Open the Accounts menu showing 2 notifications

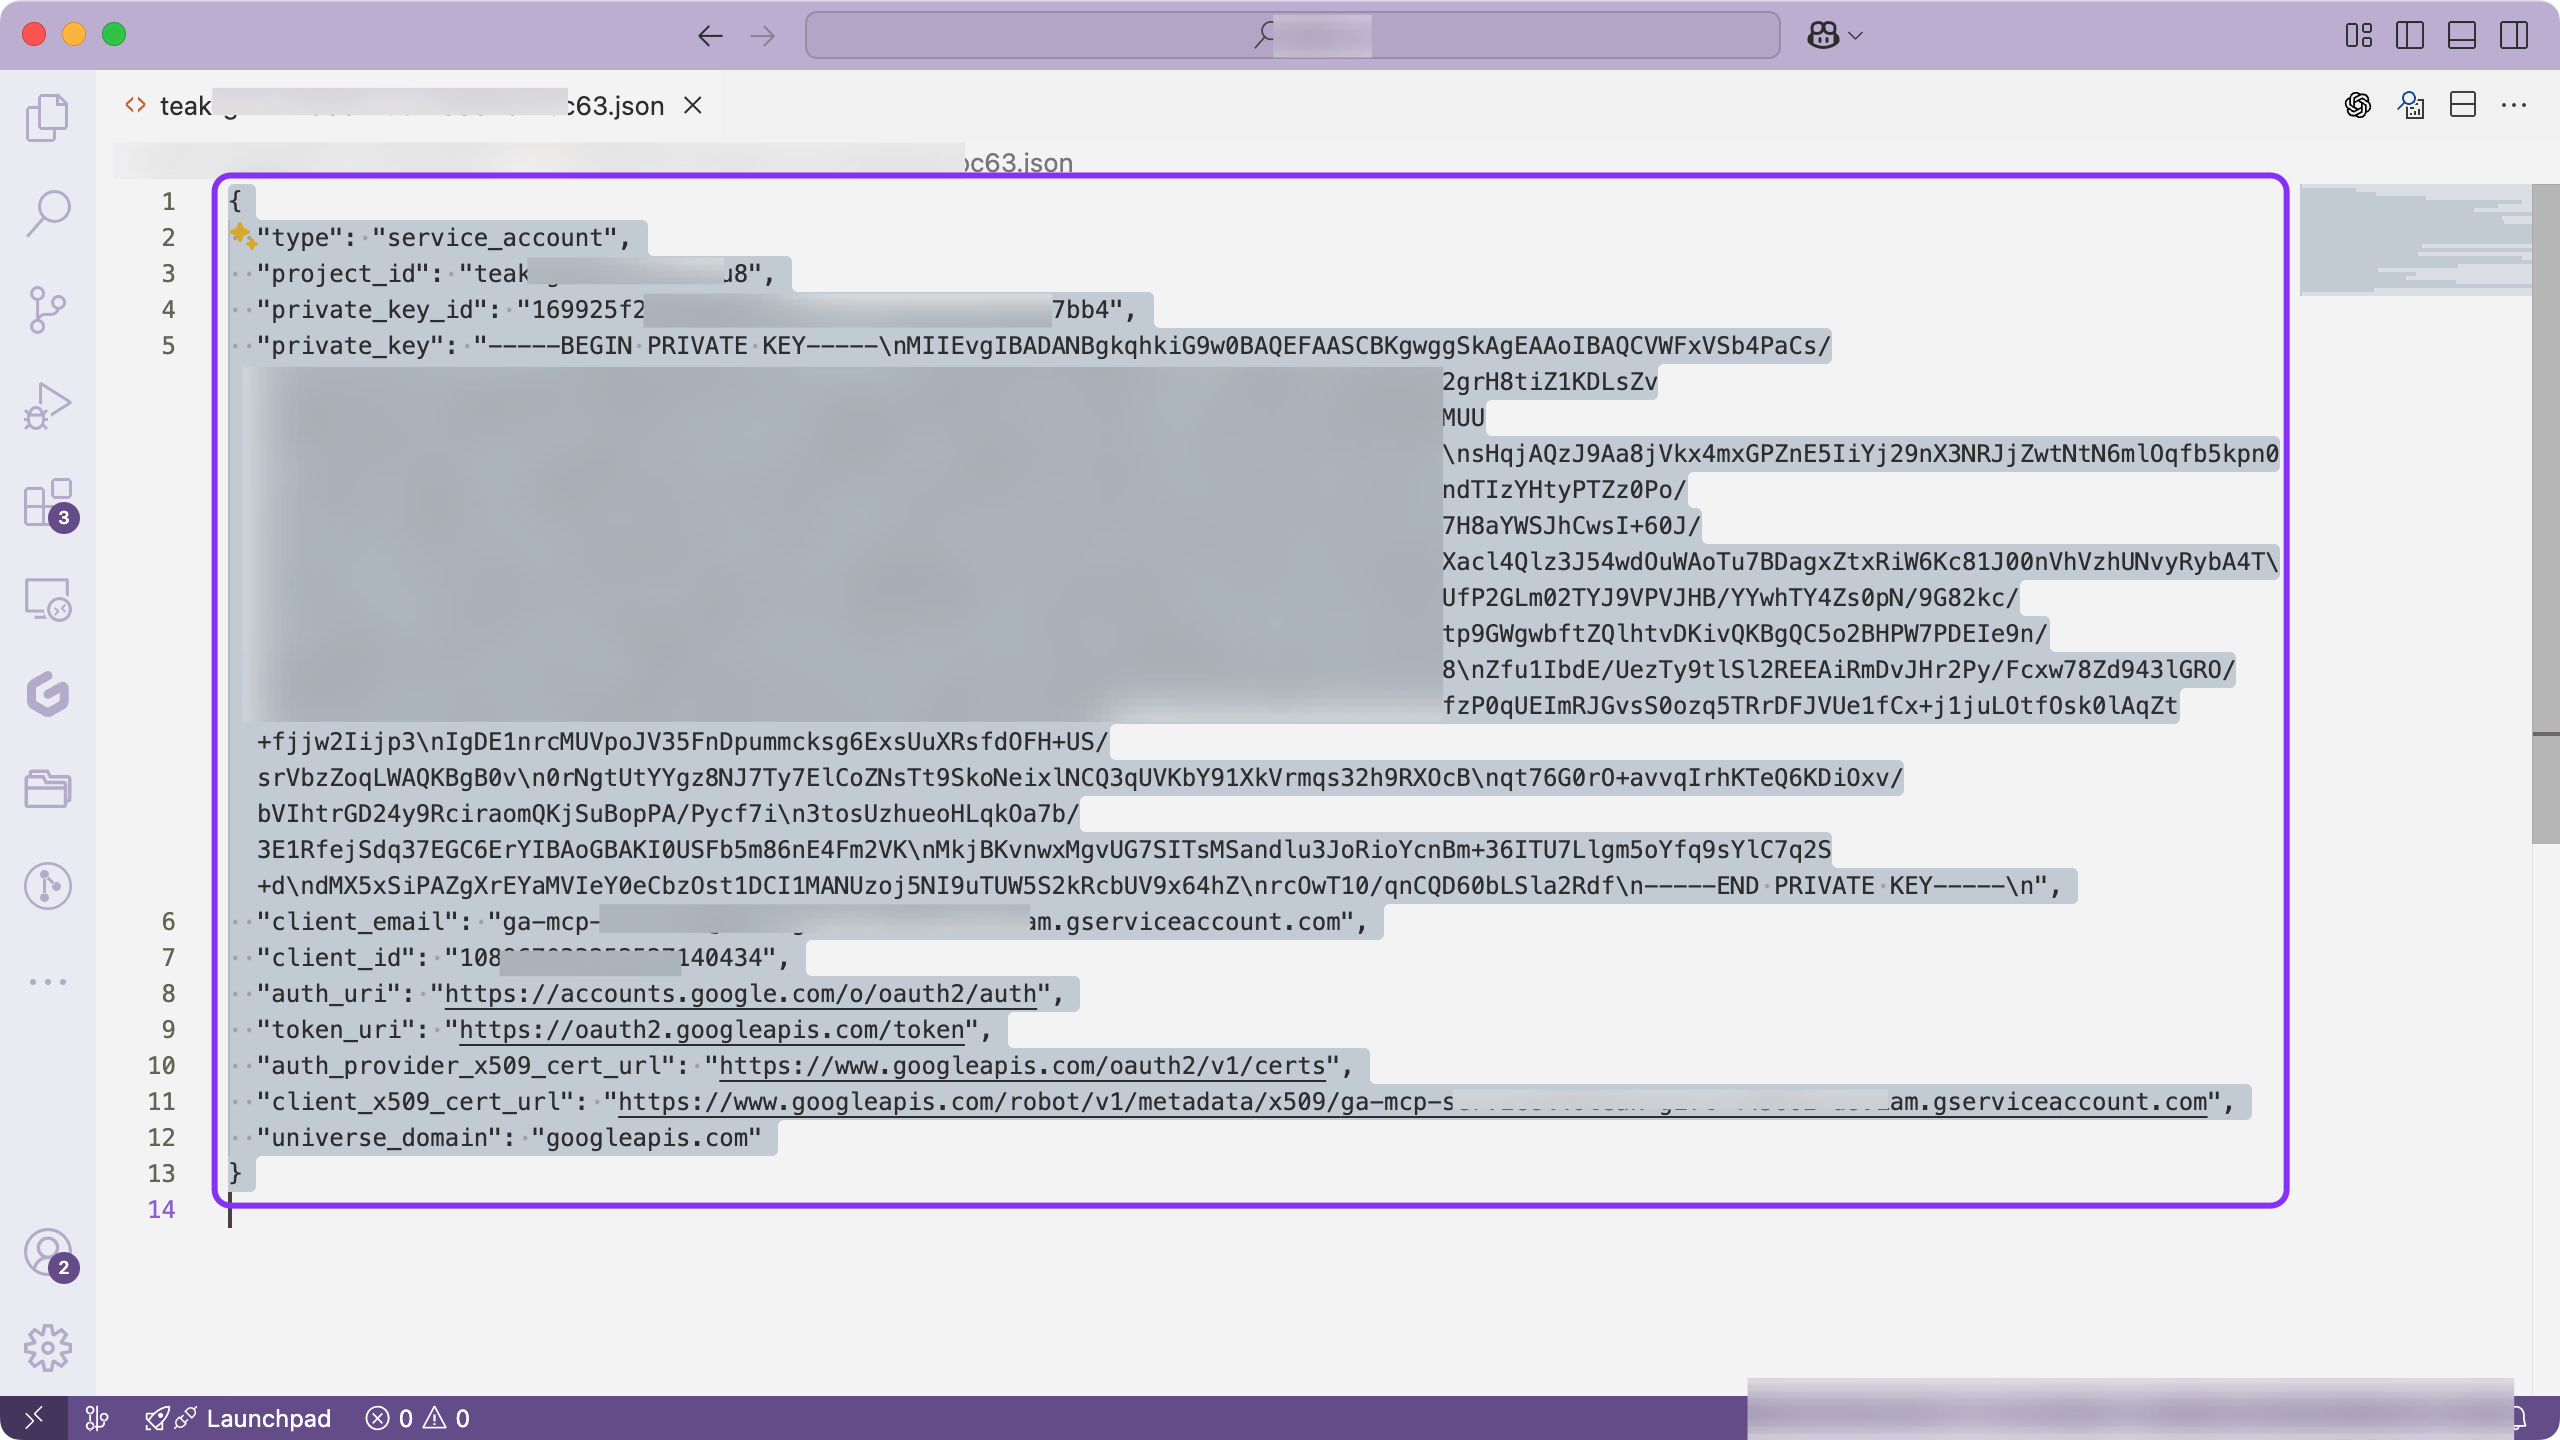point(47,1253)
